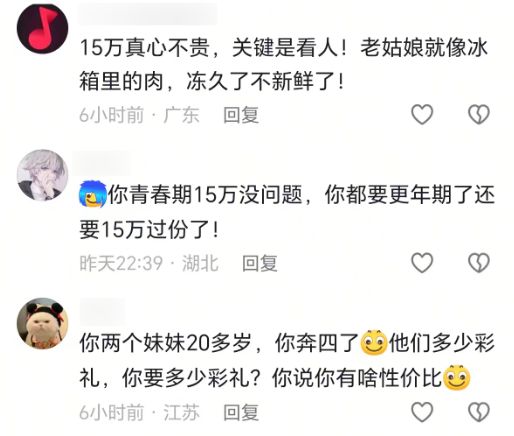514x436 pixels.
Task: Open blurred username above 15万真心不贵 comment
Action: tap(148, 15)
